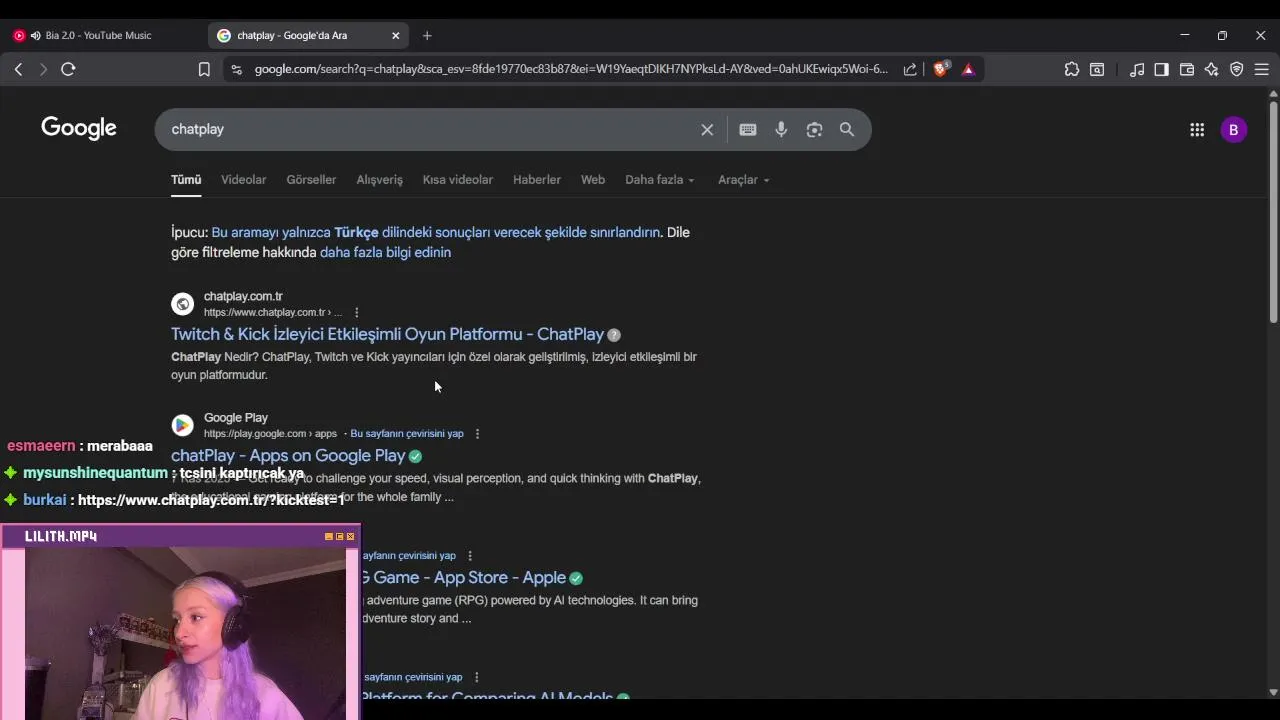Image resolution: width=1280 pixels, height=720 pixels.
Task: Open the Extensions puzzle icon
Action: [1072, 69]
